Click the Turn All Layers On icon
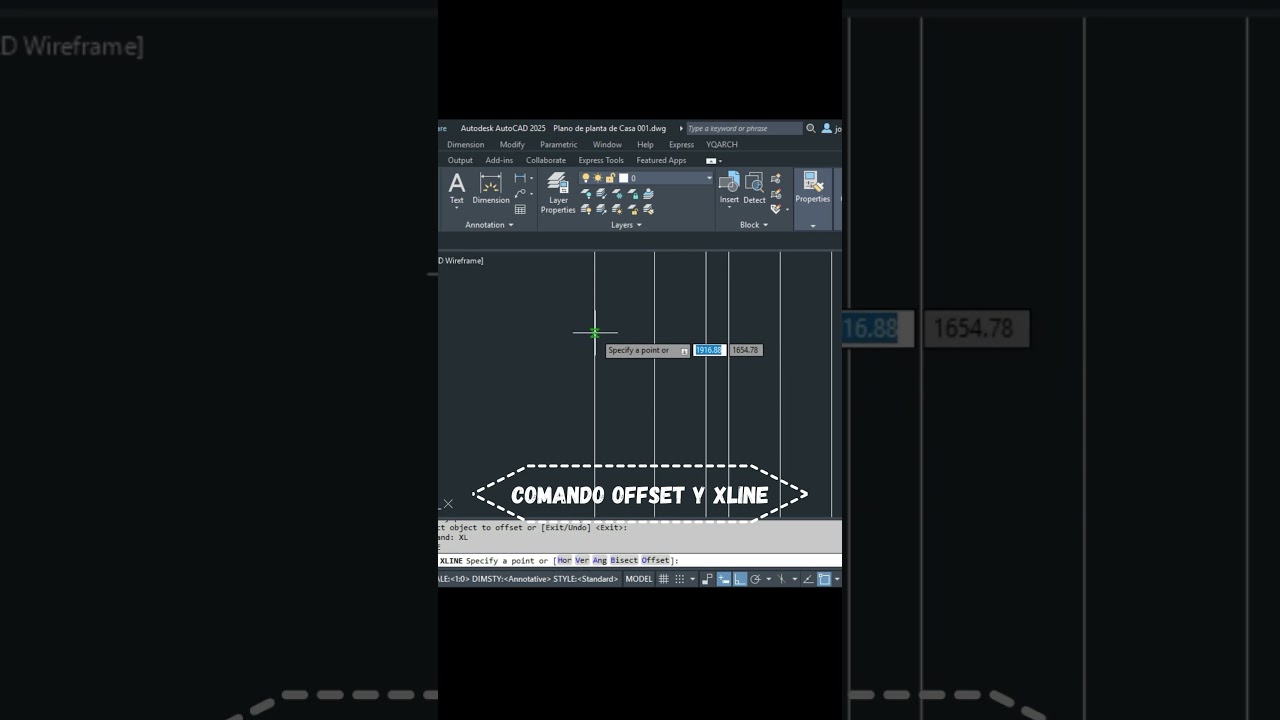 (586, 209)
